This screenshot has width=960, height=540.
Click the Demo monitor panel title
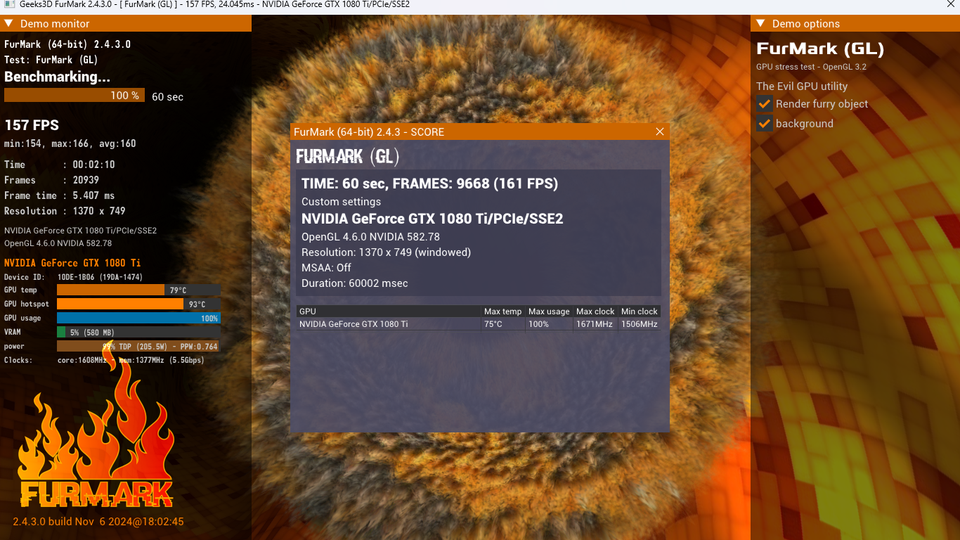[54, 23]
